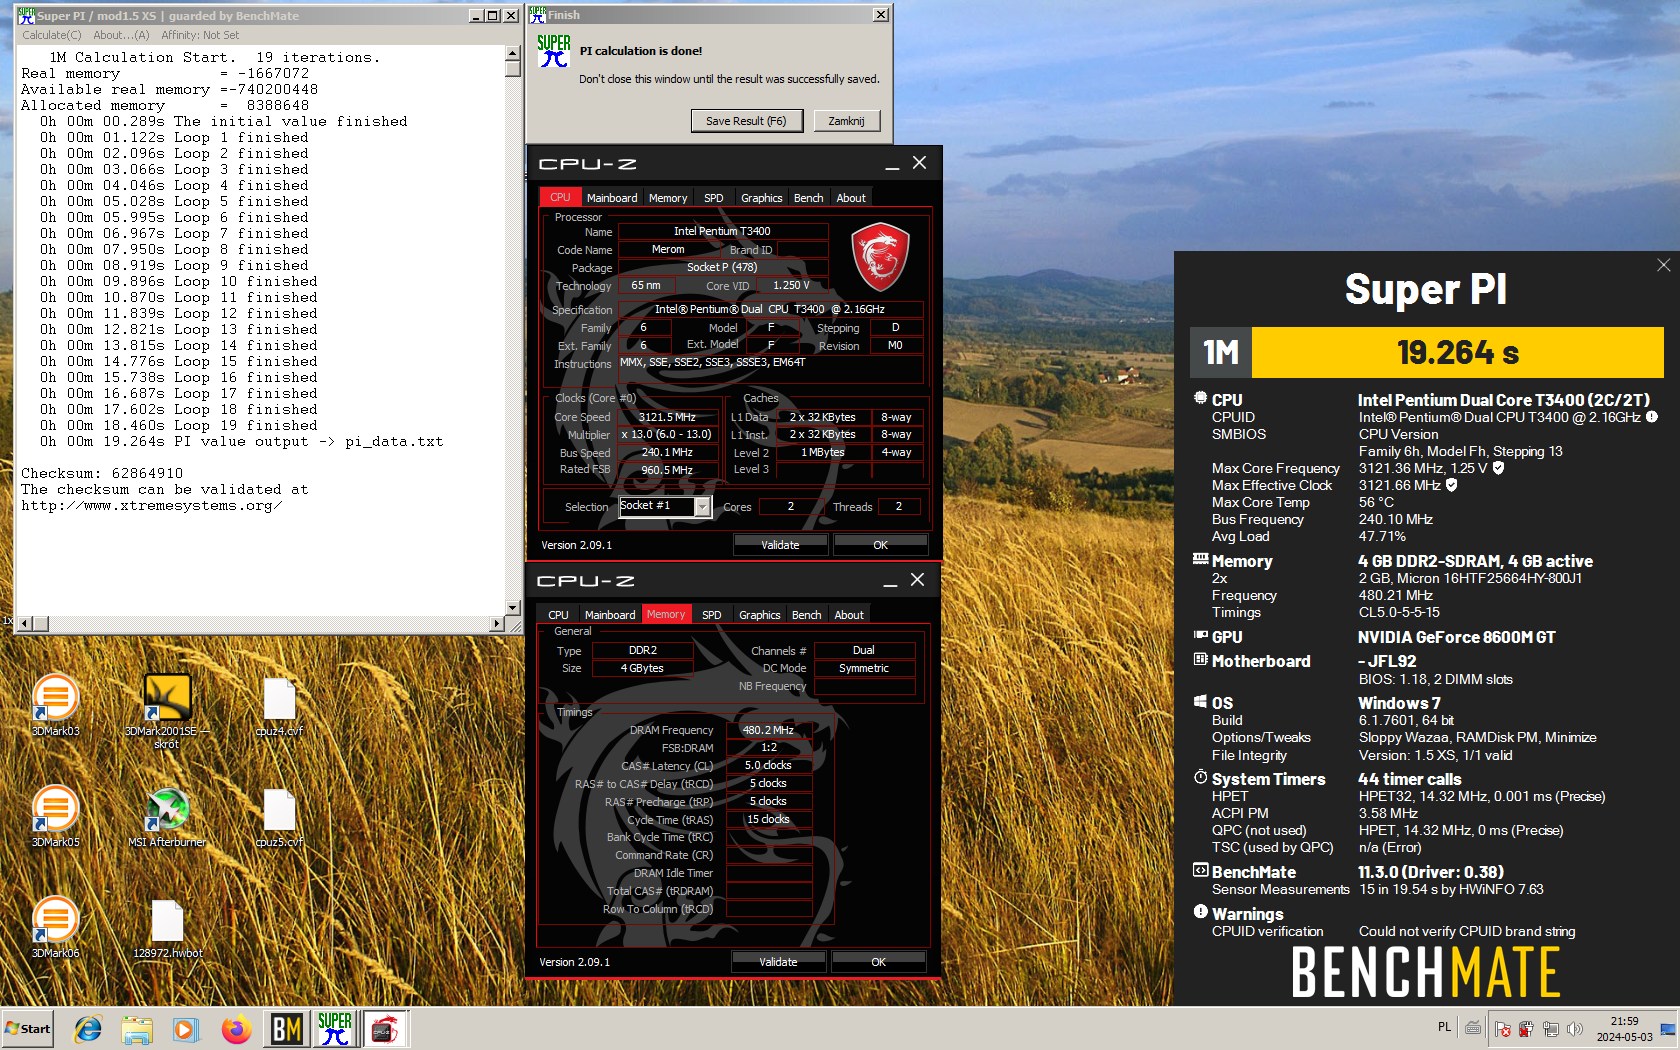Launch Firefox from the taskbar
This screenshot has width=1680, height=1050.
pyautogui.click(x=236, y=1029)
